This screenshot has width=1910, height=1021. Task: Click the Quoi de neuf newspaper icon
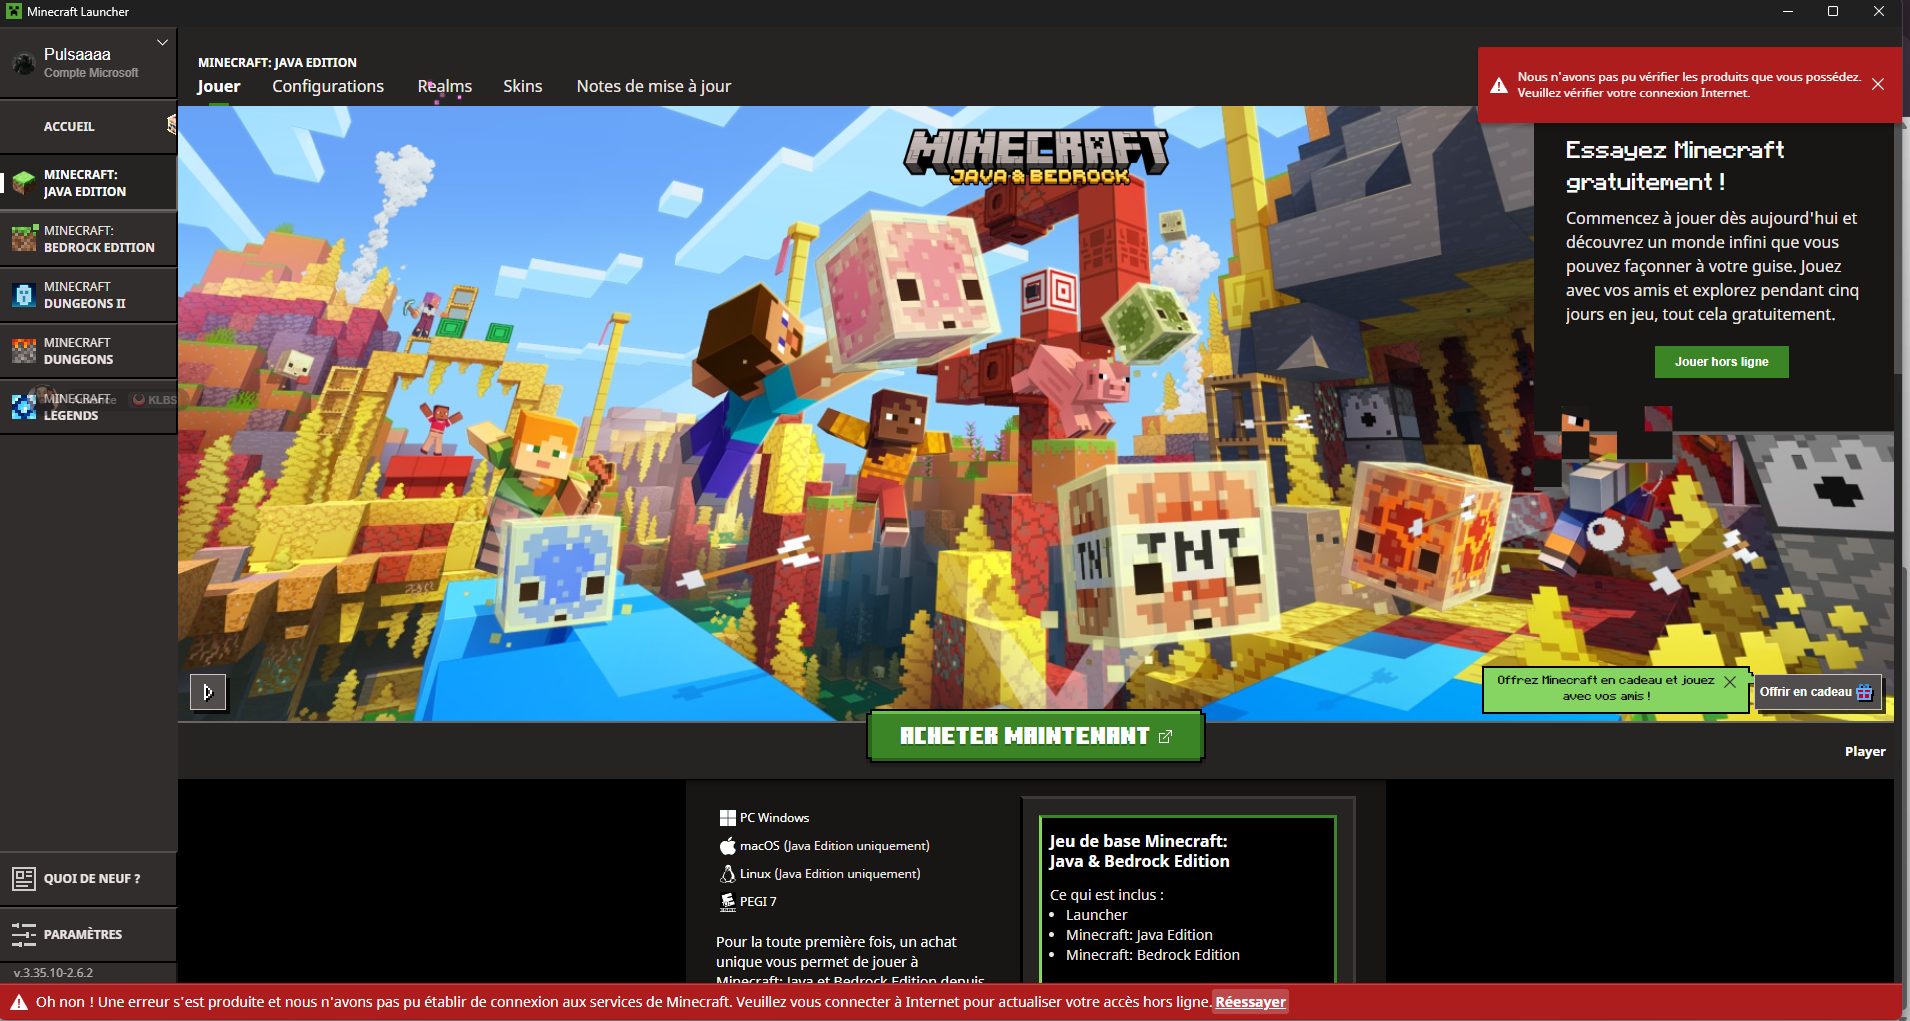24,879
